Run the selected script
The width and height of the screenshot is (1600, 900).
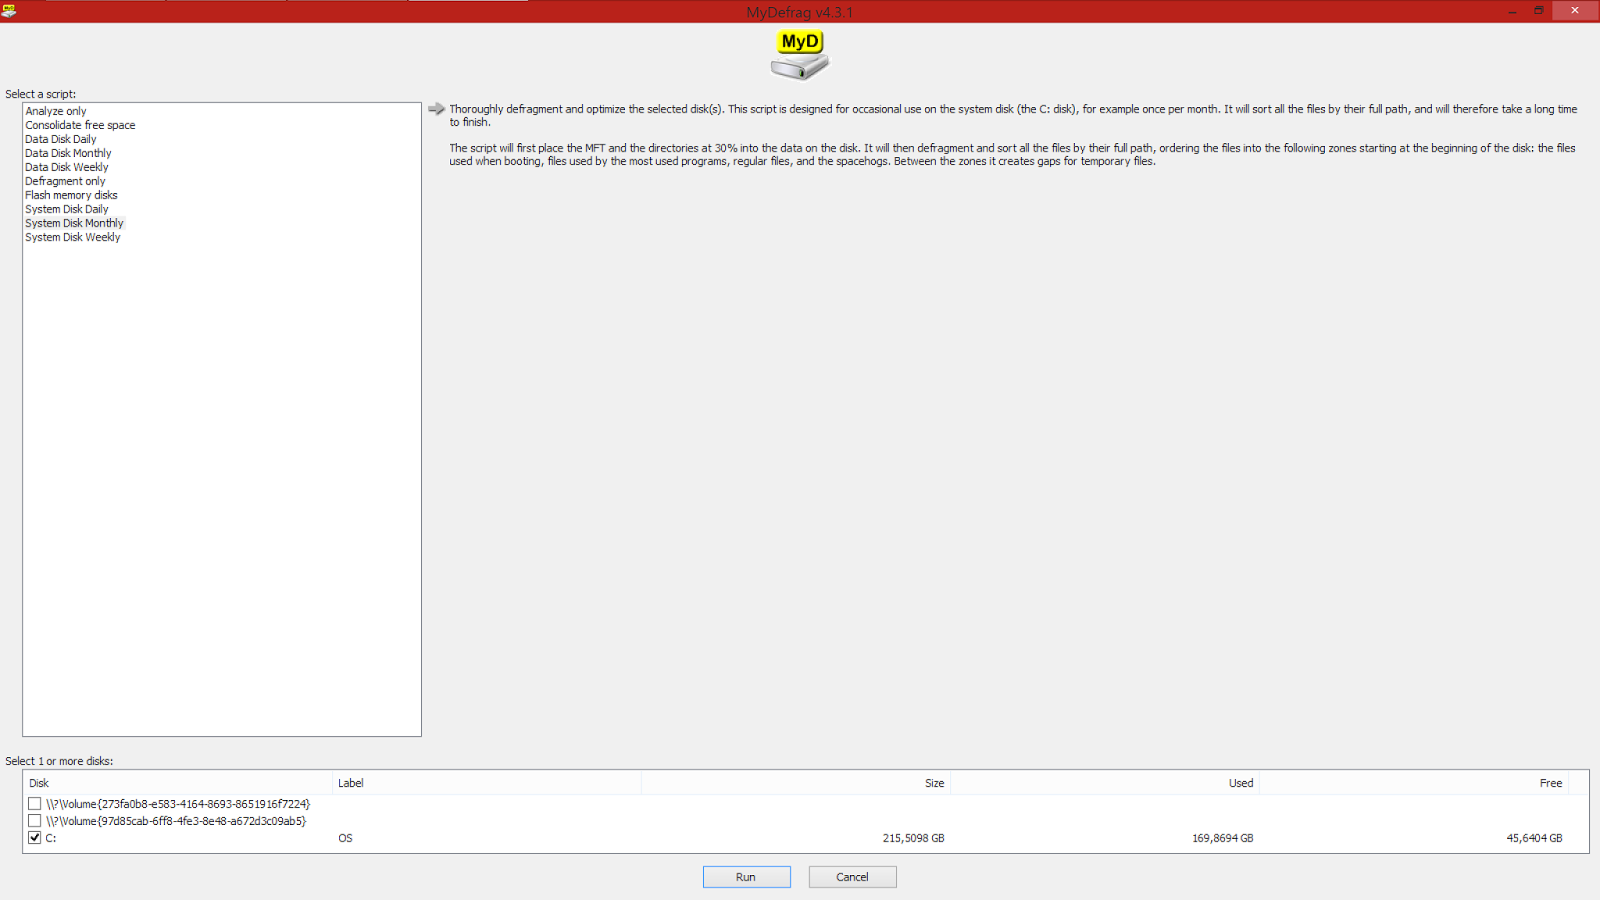click(747, 877)
